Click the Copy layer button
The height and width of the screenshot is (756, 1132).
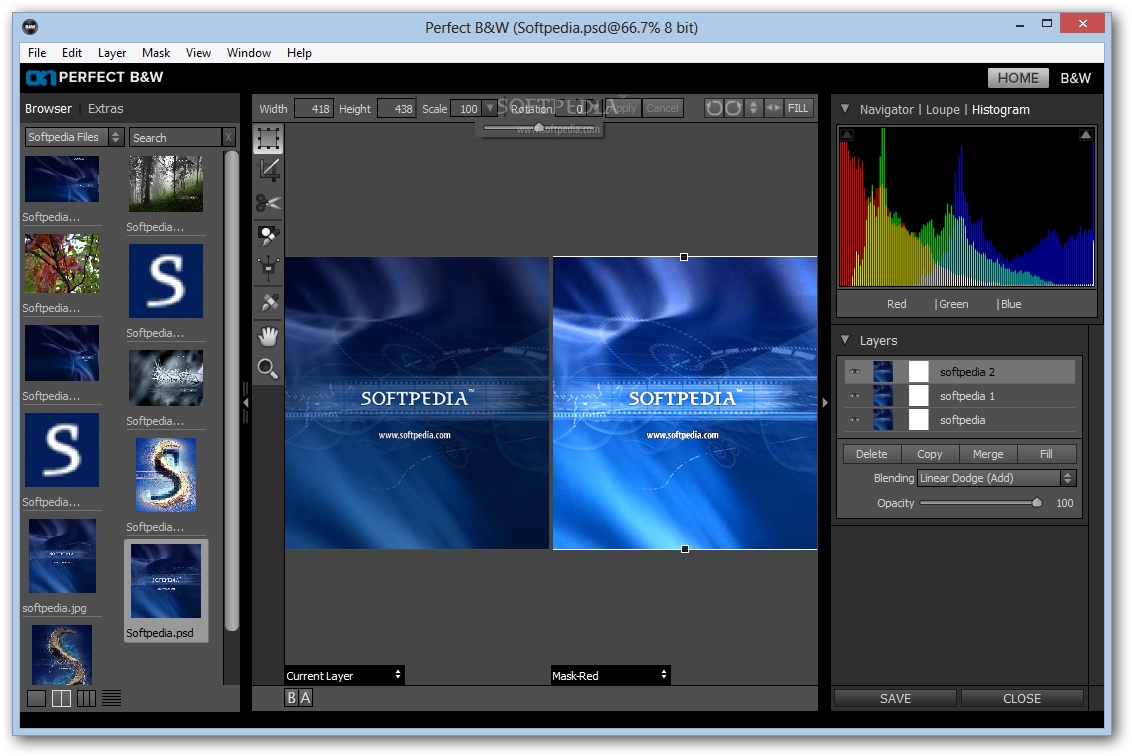(x=930, y=453)
